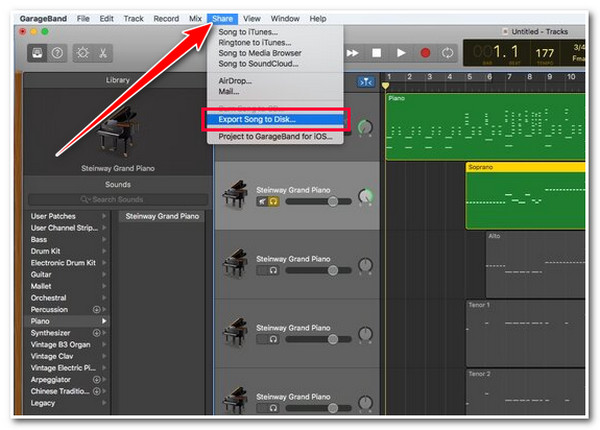Open the GarageBand application menu

[43, 18]
